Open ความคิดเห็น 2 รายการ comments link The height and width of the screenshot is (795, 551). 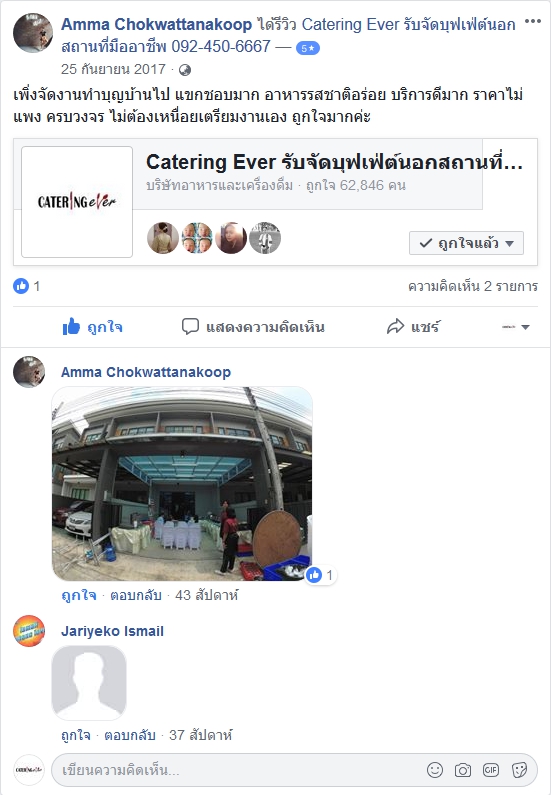coord(472,286)
